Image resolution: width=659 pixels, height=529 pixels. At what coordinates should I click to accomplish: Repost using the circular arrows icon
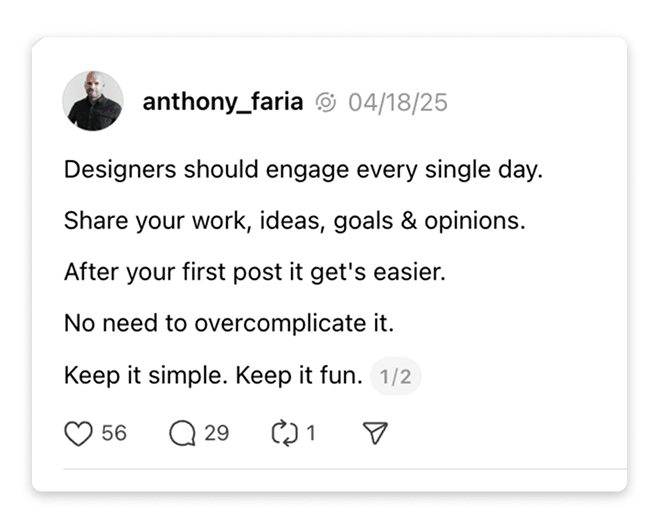click(285, 433)
